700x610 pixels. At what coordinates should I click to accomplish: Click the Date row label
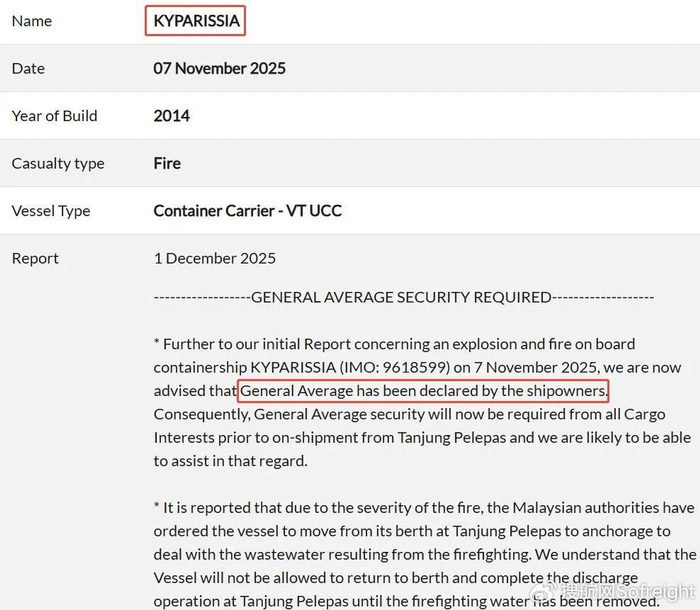click(28, 68)
